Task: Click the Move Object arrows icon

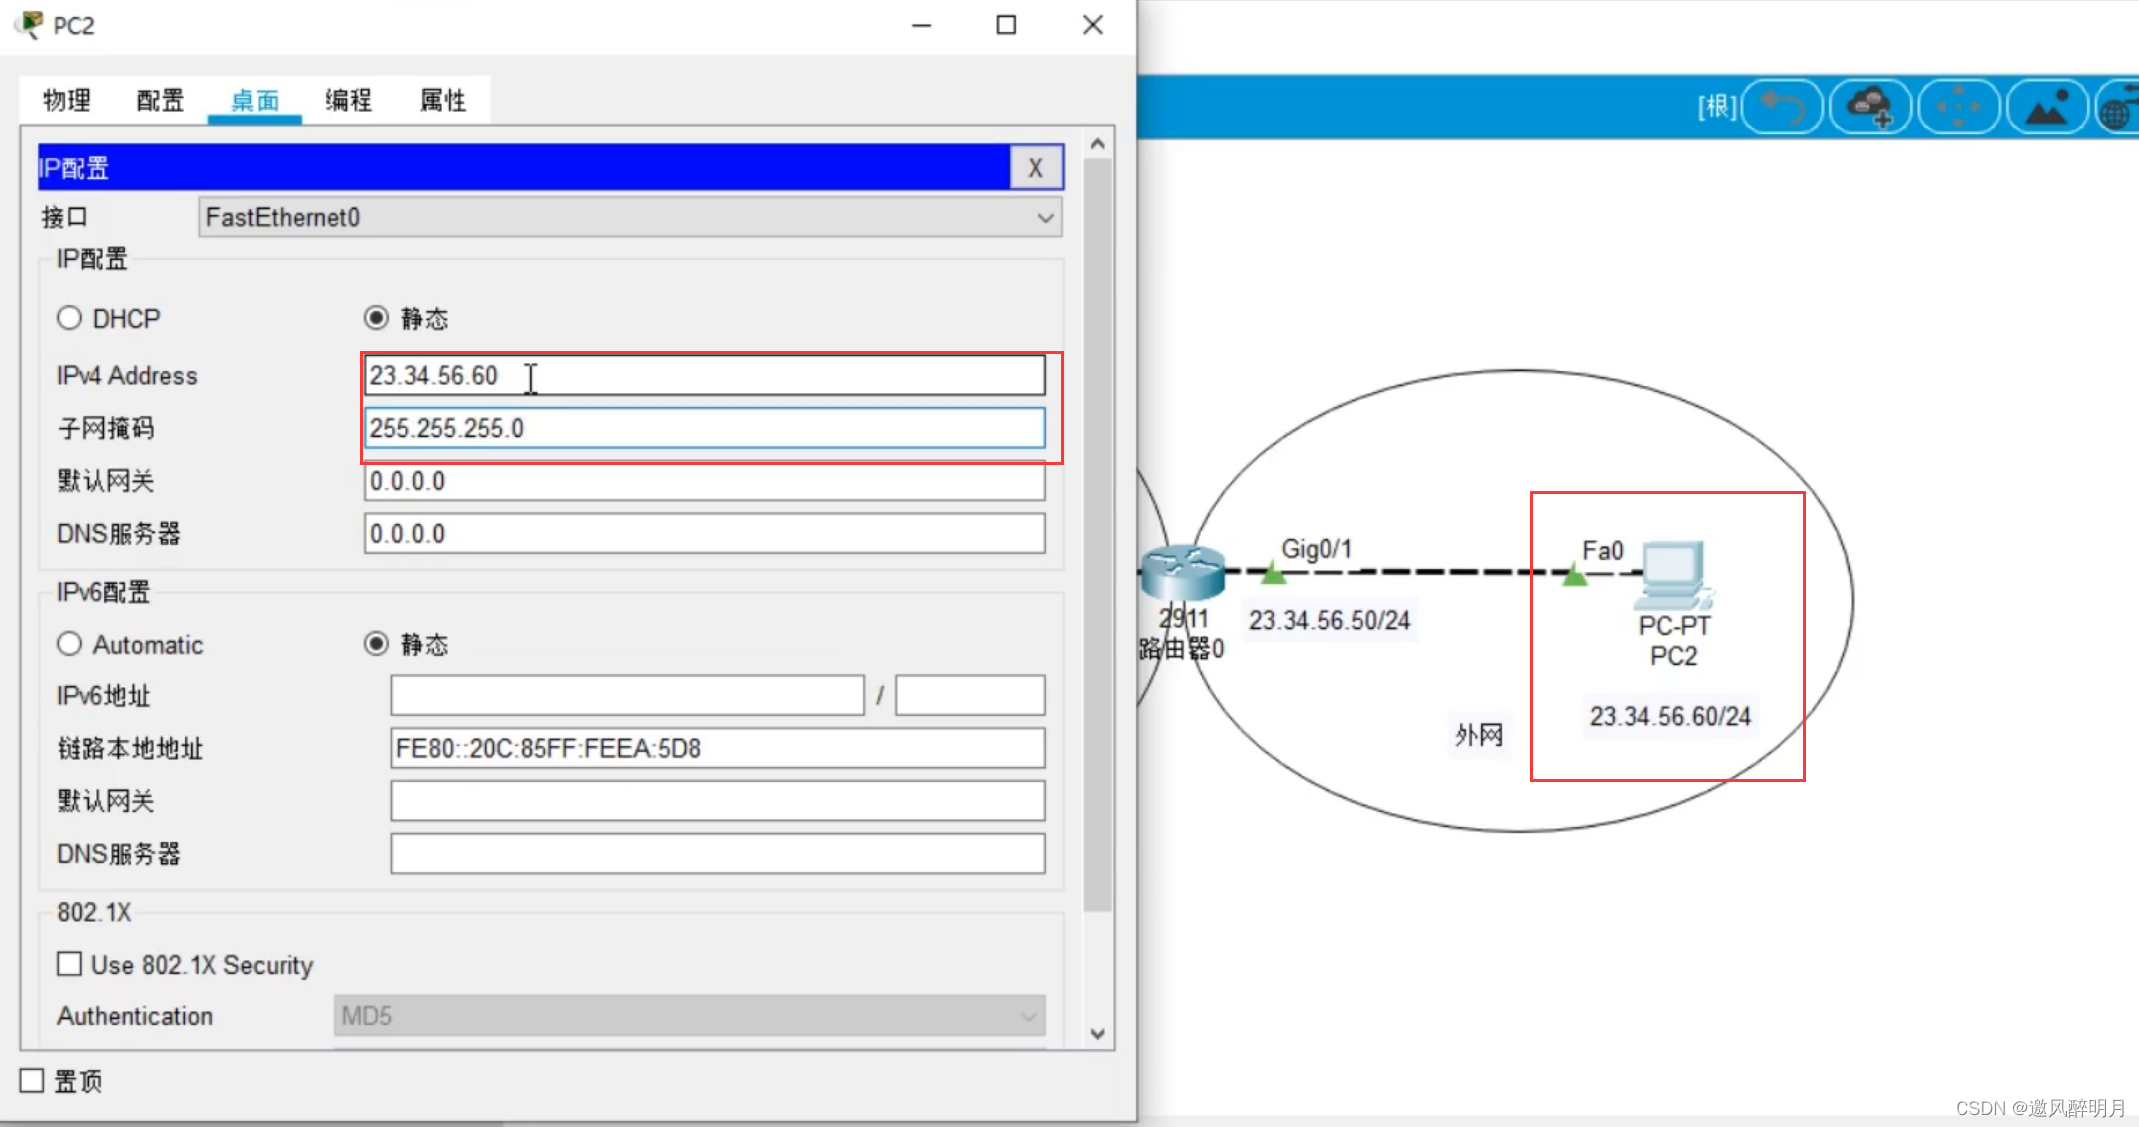Action: [x=1958, y=106]
